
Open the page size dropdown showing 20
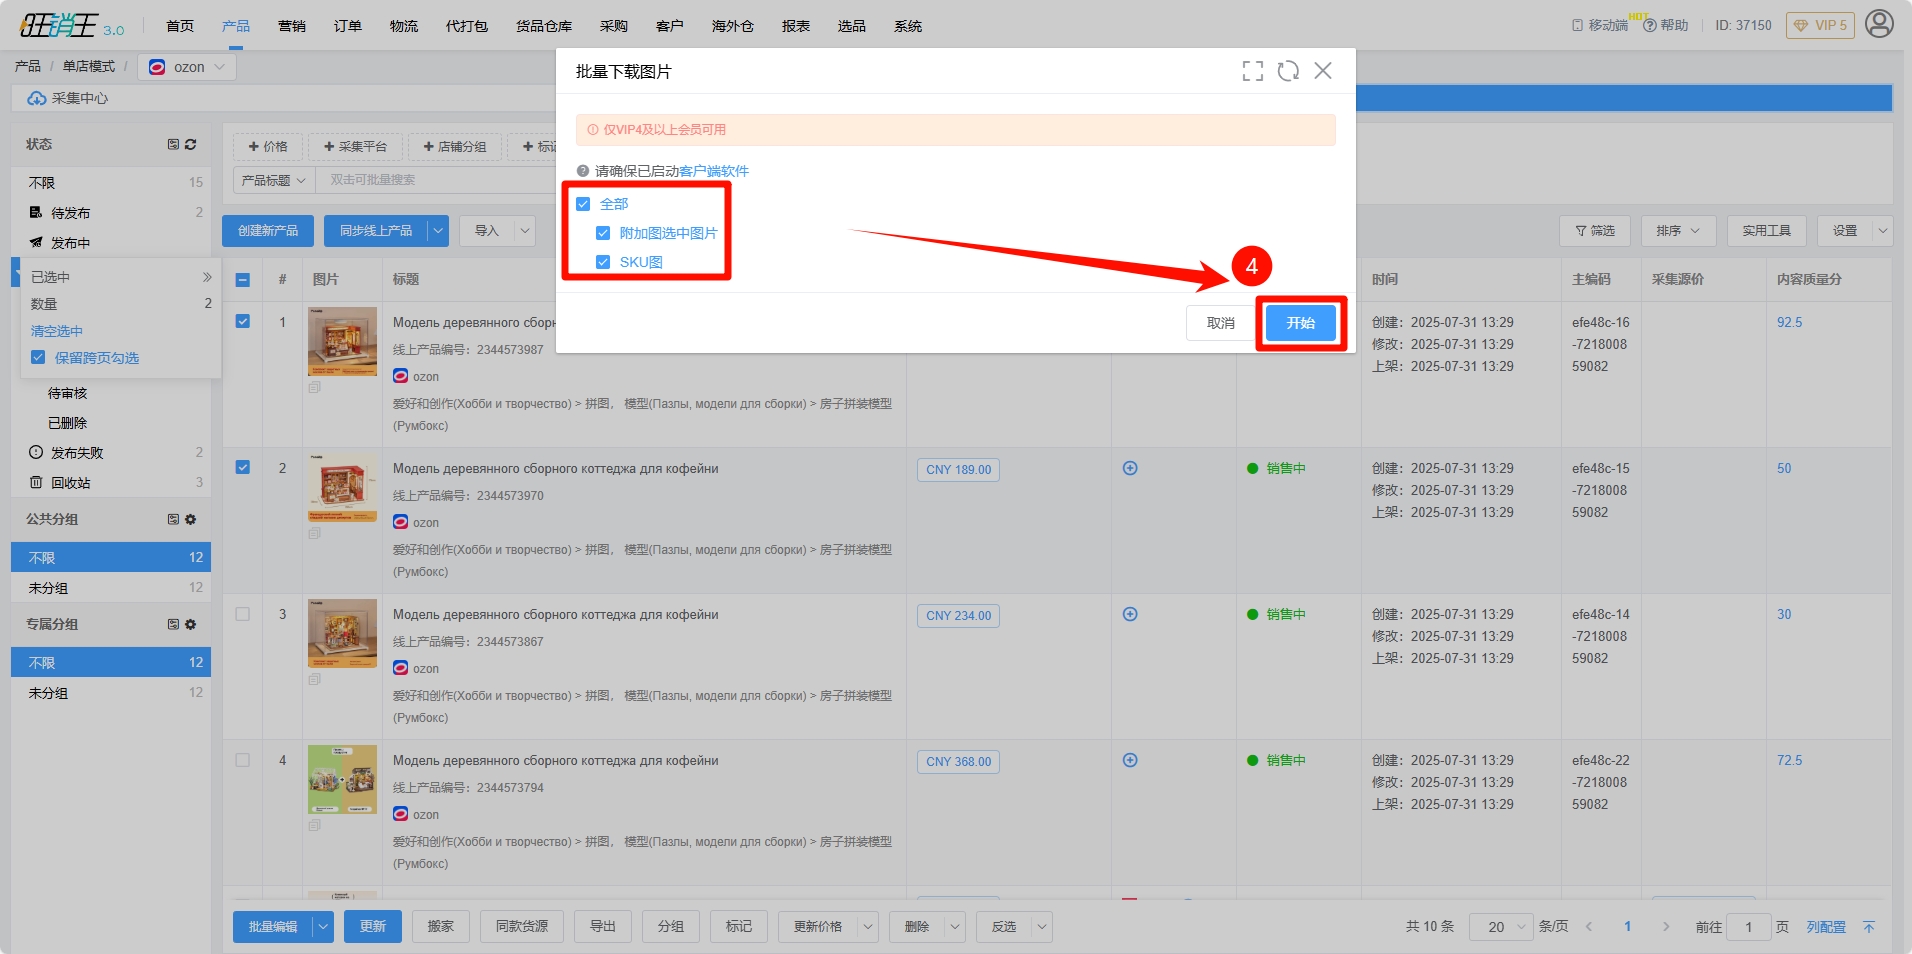pos(1501,927)
